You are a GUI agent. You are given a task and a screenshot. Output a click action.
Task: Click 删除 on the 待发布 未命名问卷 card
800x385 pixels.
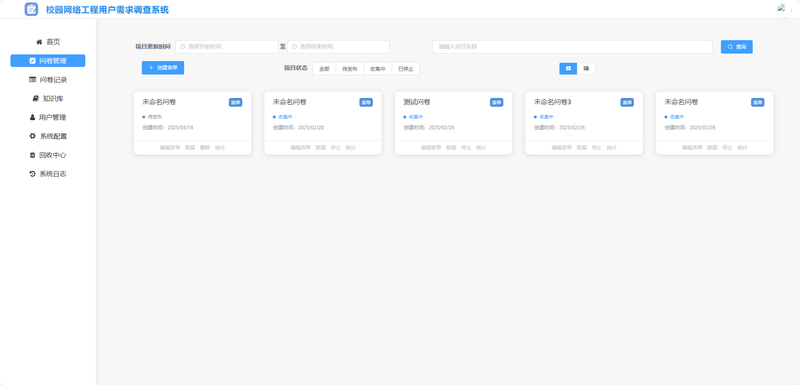[205, 148]
